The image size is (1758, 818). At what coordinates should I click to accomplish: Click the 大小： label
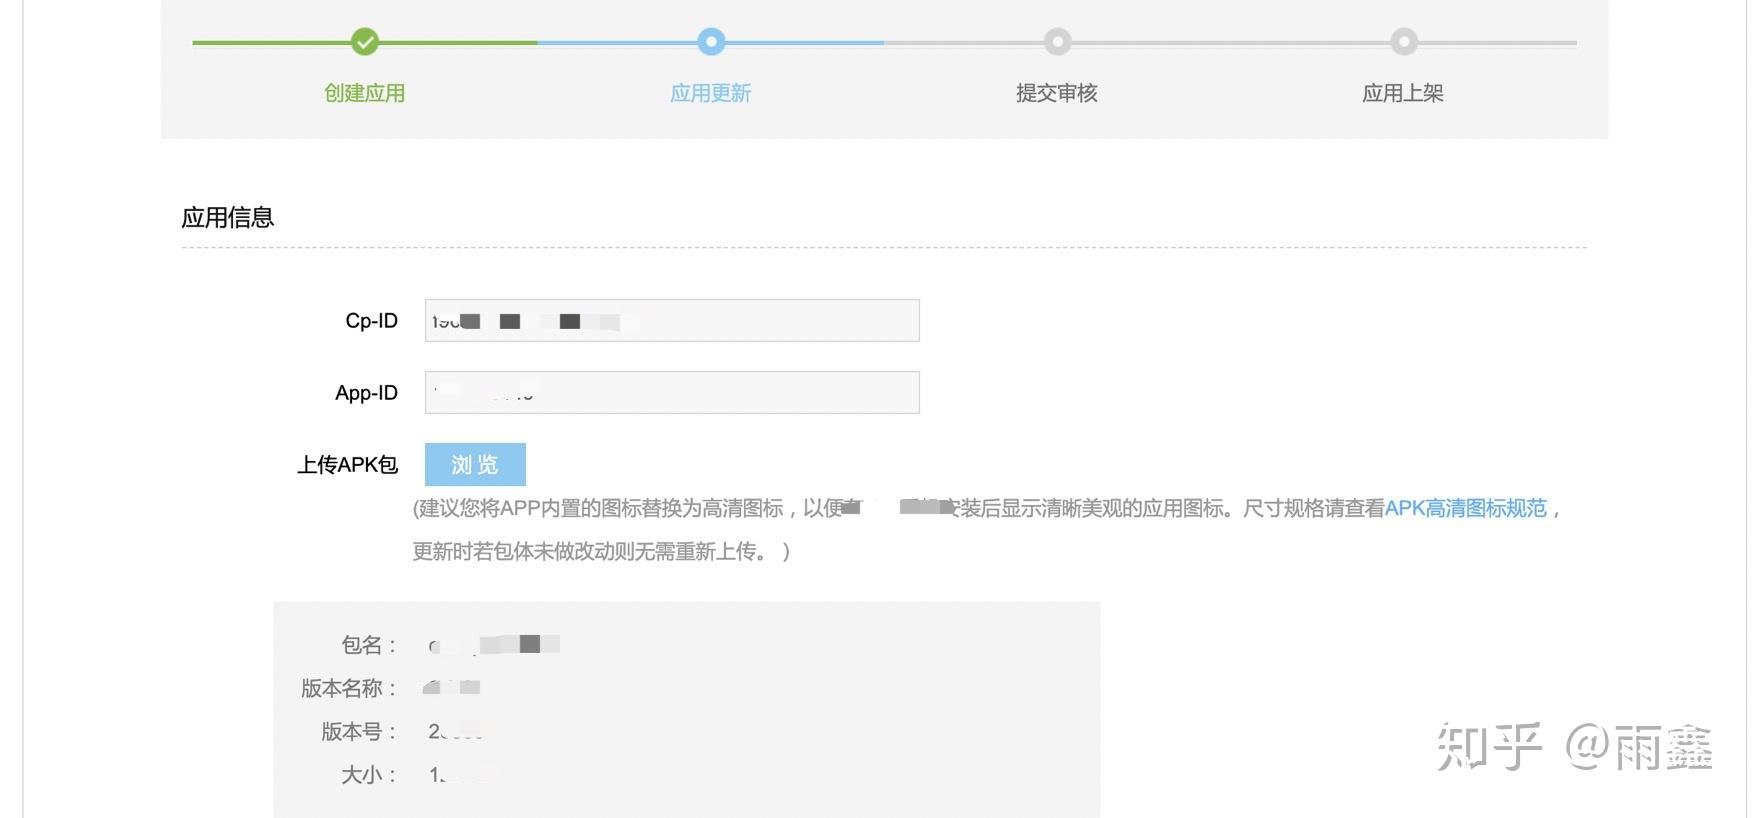click(x=369, y=775)
